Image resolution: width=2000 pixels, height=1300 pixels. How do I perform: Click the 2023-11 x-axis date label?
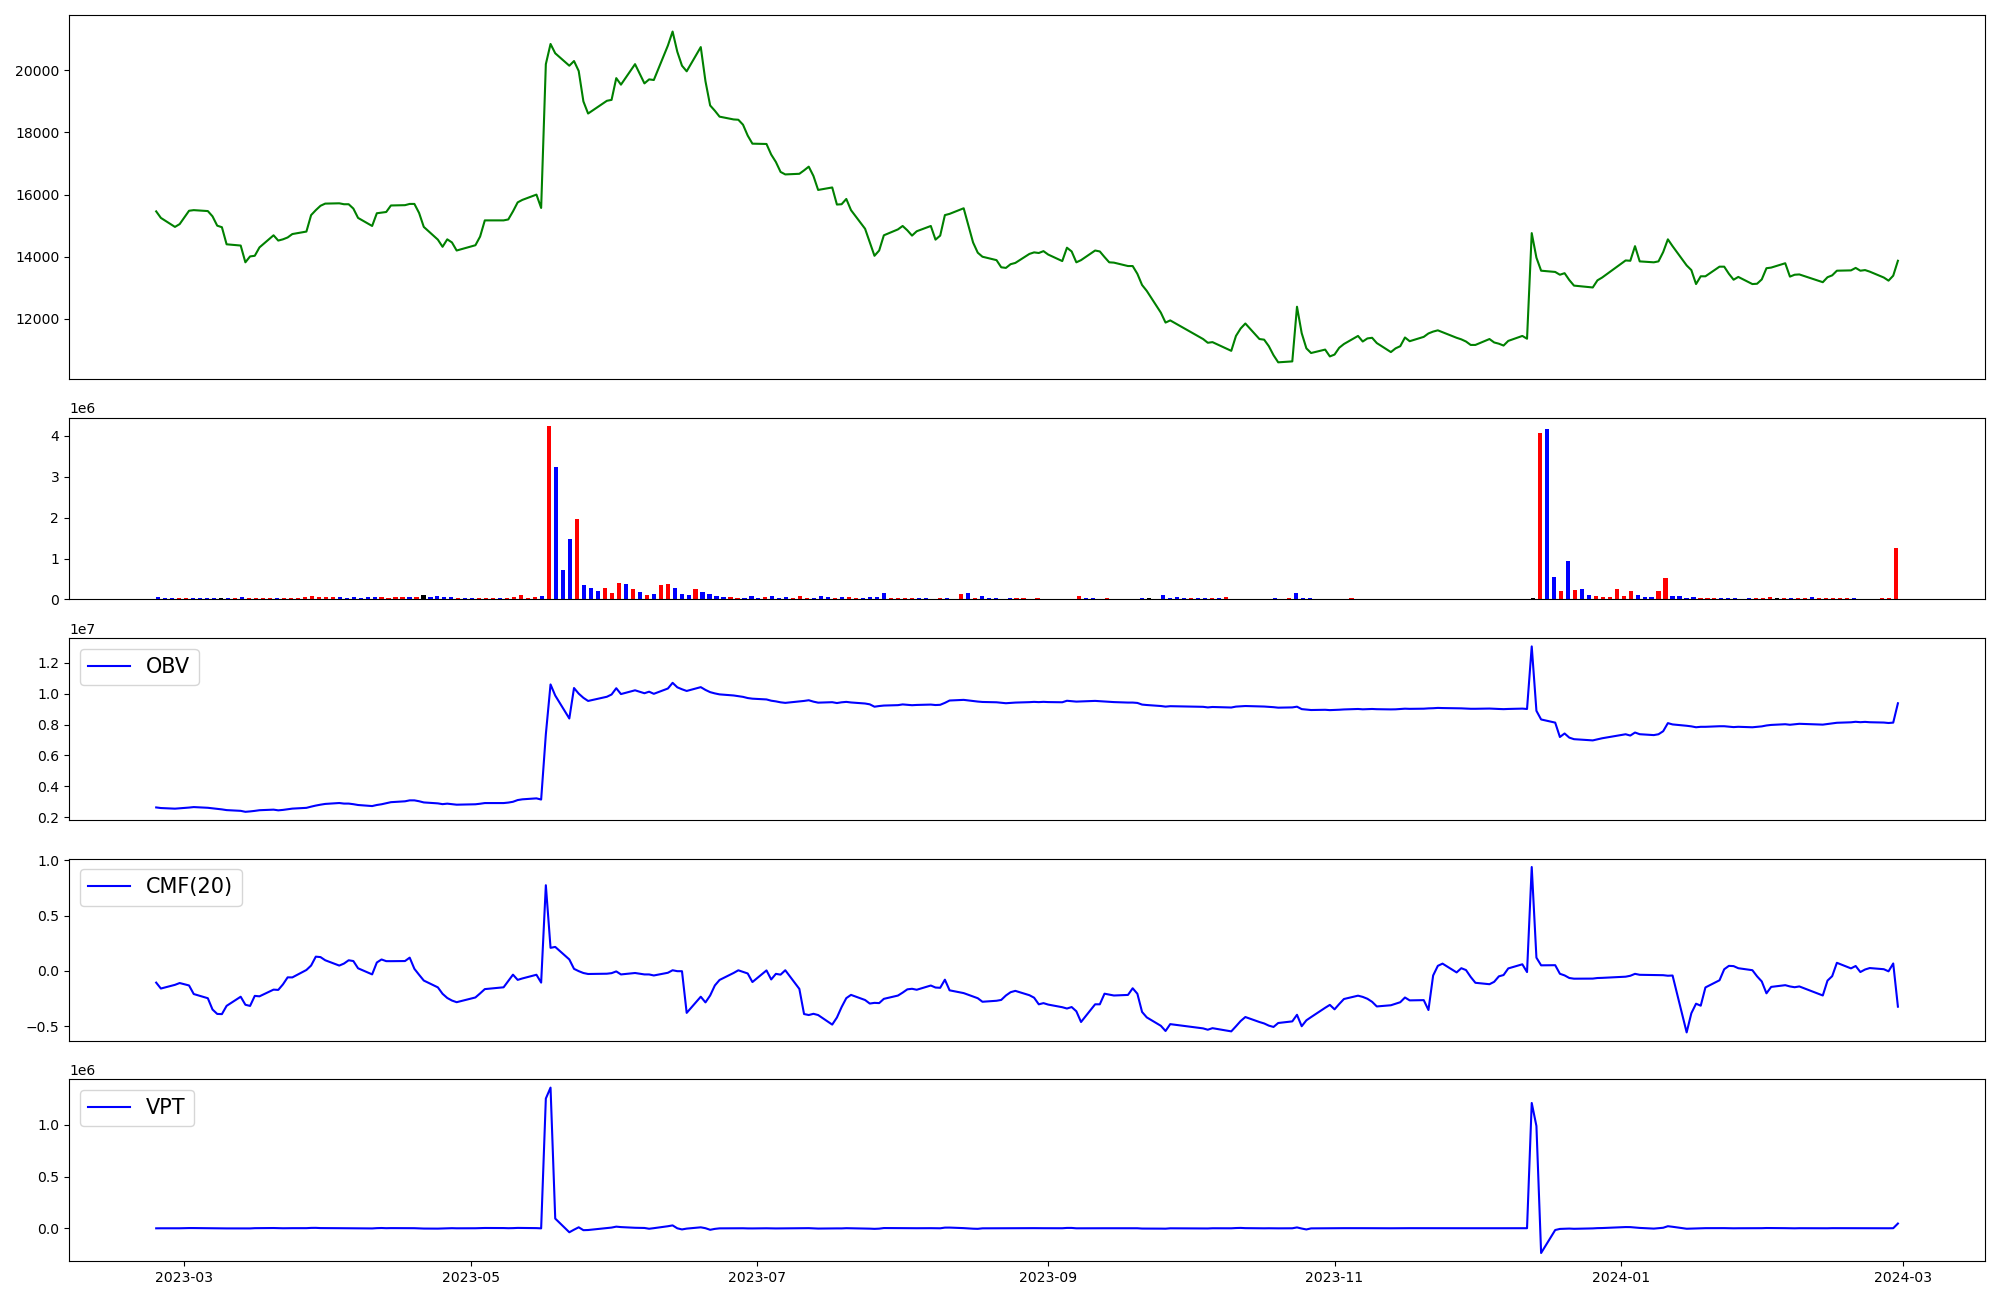point(1334,1277)
